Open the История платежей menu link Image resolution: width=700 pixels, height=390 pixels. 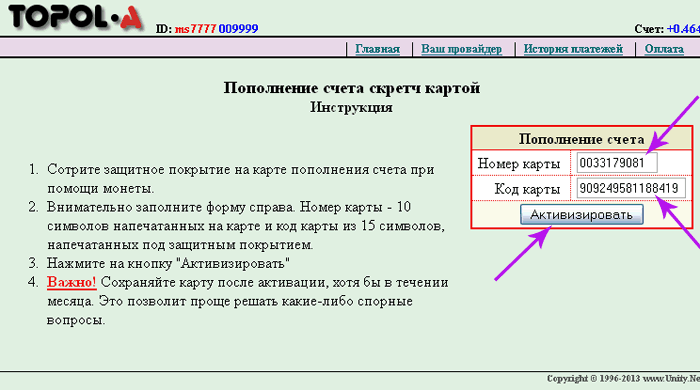pos(573,49)
